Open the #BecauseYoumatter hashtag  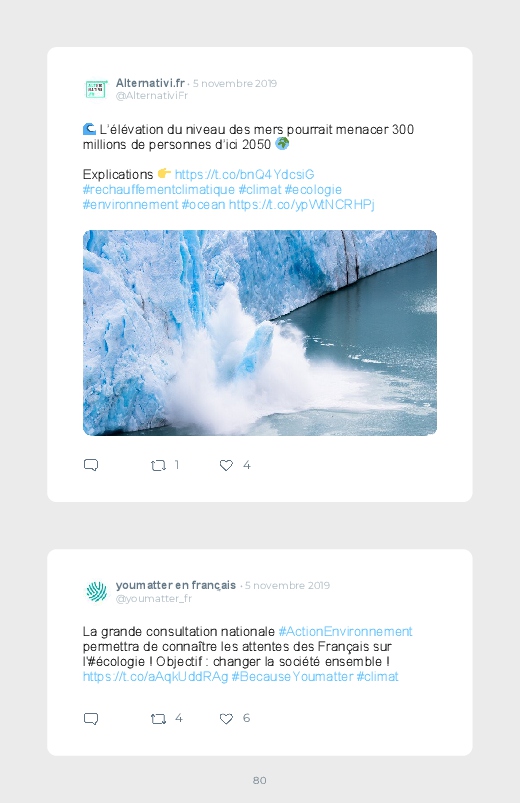293,677
